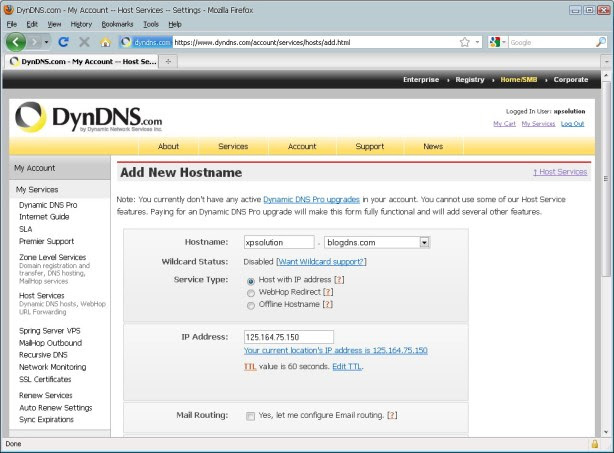Select Host with IP address radio
The height and width of the screenshot is (453, 614).
click(251, 281)
